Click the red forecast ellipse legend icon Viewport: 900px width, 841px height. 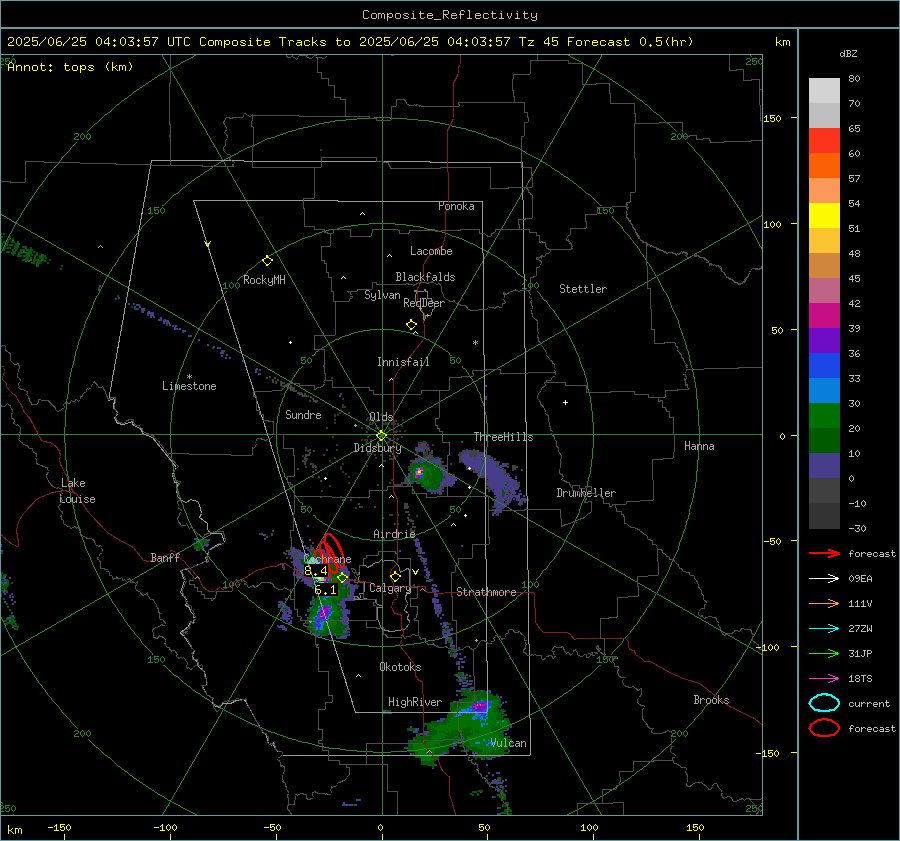click(x=824, y=728)
